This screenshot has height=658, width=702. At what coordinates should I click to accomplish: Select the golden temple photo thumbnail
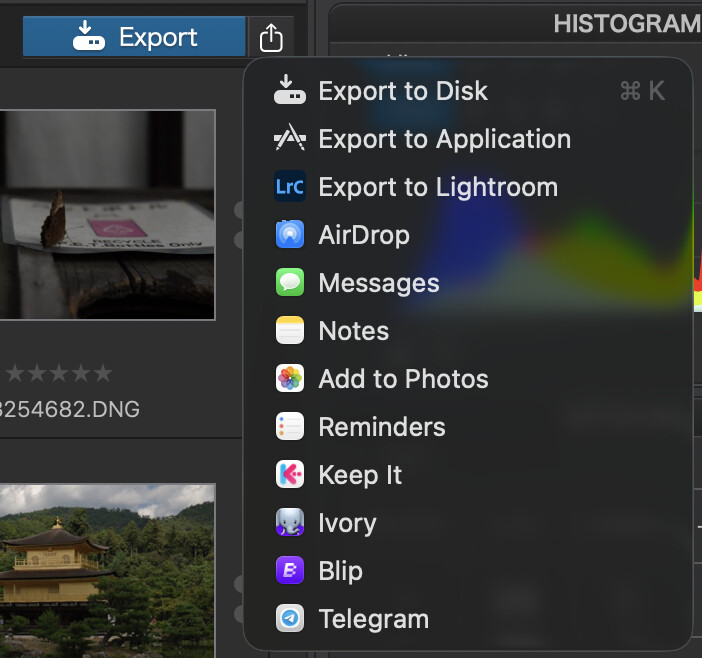click(107, 570)
